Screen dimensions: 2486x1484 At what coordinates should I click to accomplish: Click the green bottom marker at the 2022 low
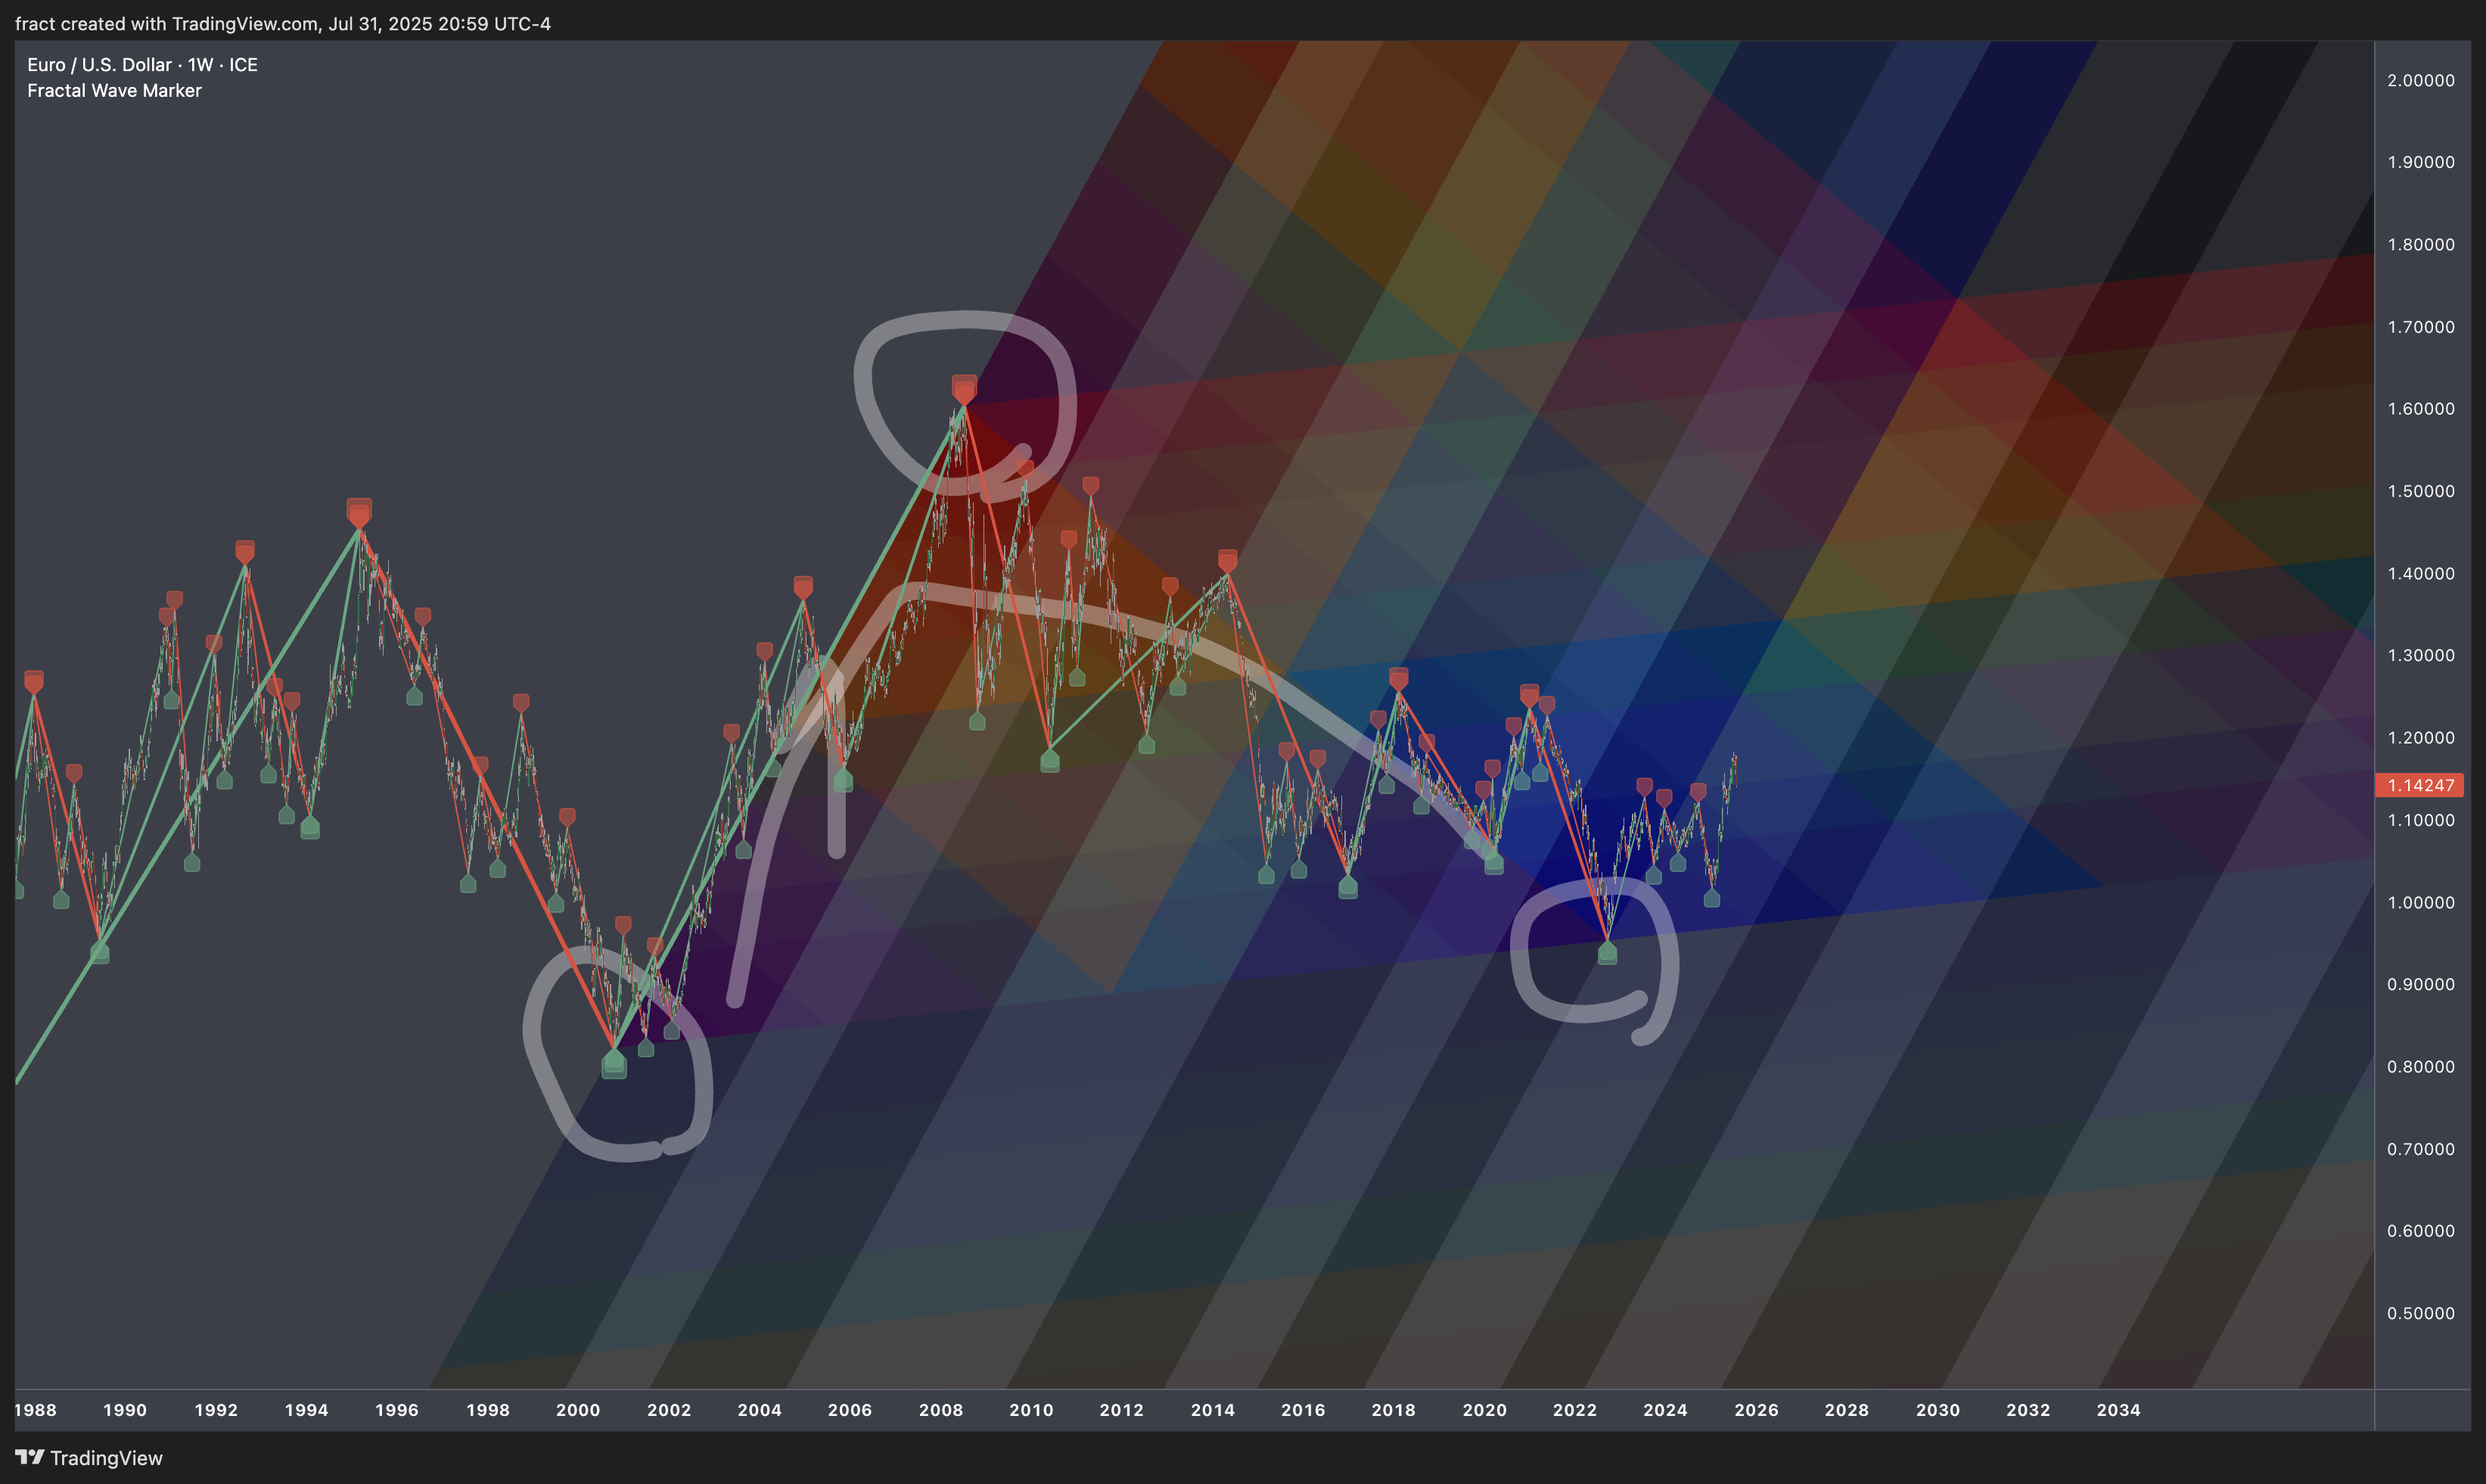coord(1607,952)
